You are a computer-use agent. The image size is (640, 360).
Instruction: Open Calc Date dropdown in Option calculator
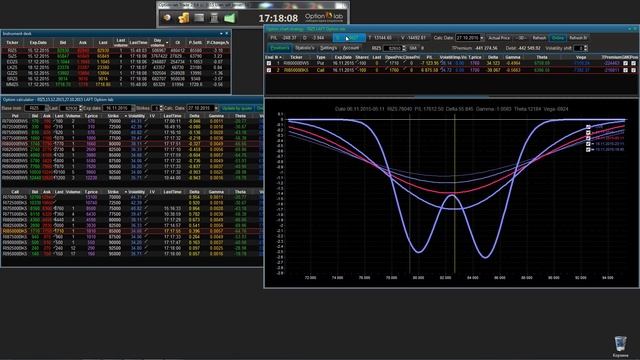tap(216, 108)
